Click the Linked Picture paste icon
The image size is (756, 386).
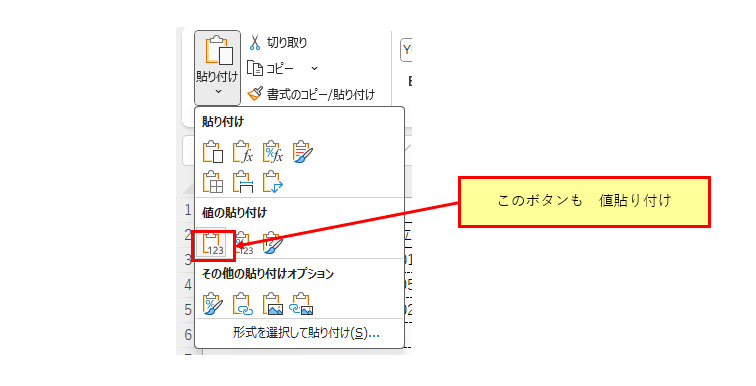(x=302, y=305)
